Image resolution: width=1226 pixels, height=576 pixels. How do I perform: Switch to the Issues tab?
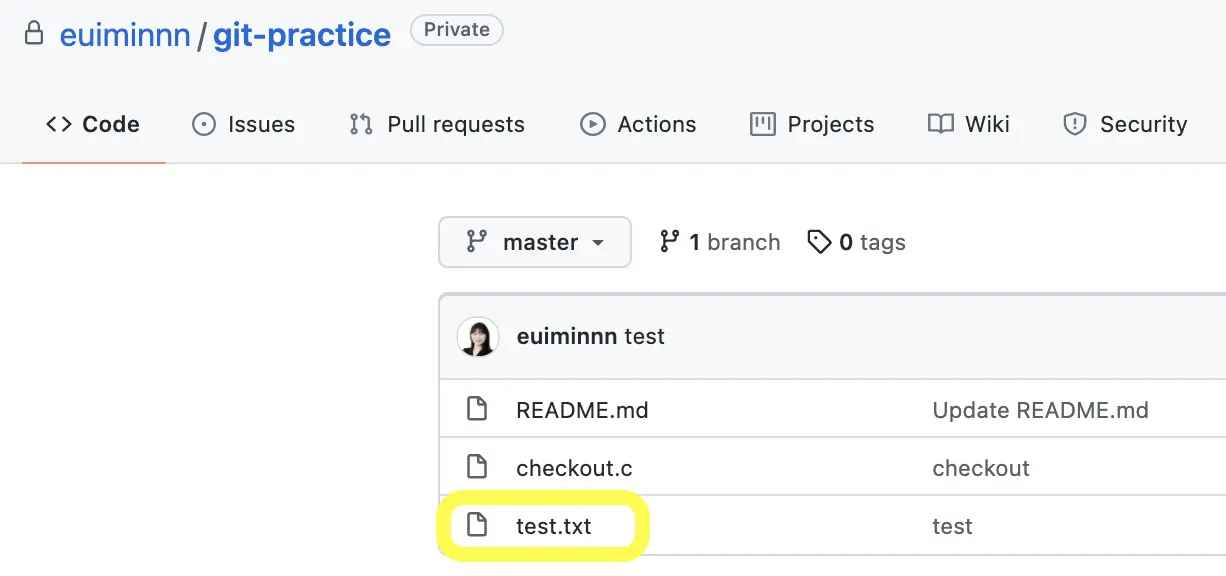(x=244, y=124)
